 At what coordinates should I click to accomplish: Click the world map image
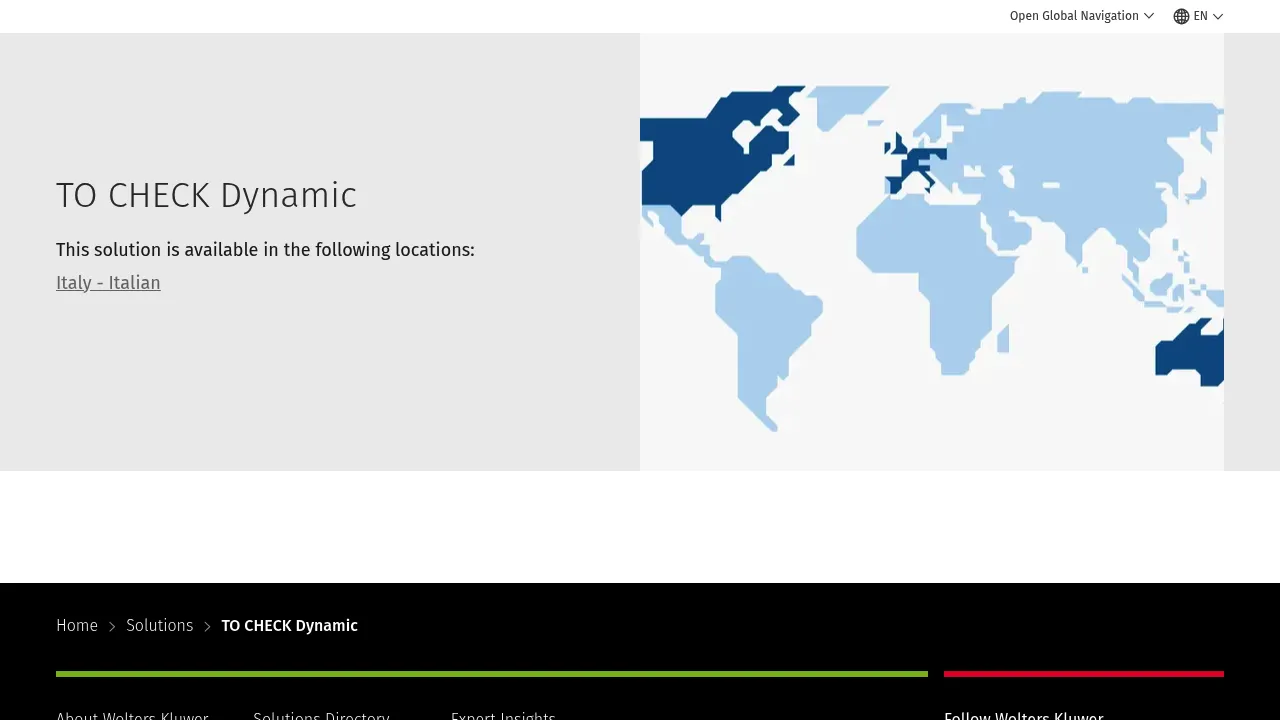[x=932, y=252]
